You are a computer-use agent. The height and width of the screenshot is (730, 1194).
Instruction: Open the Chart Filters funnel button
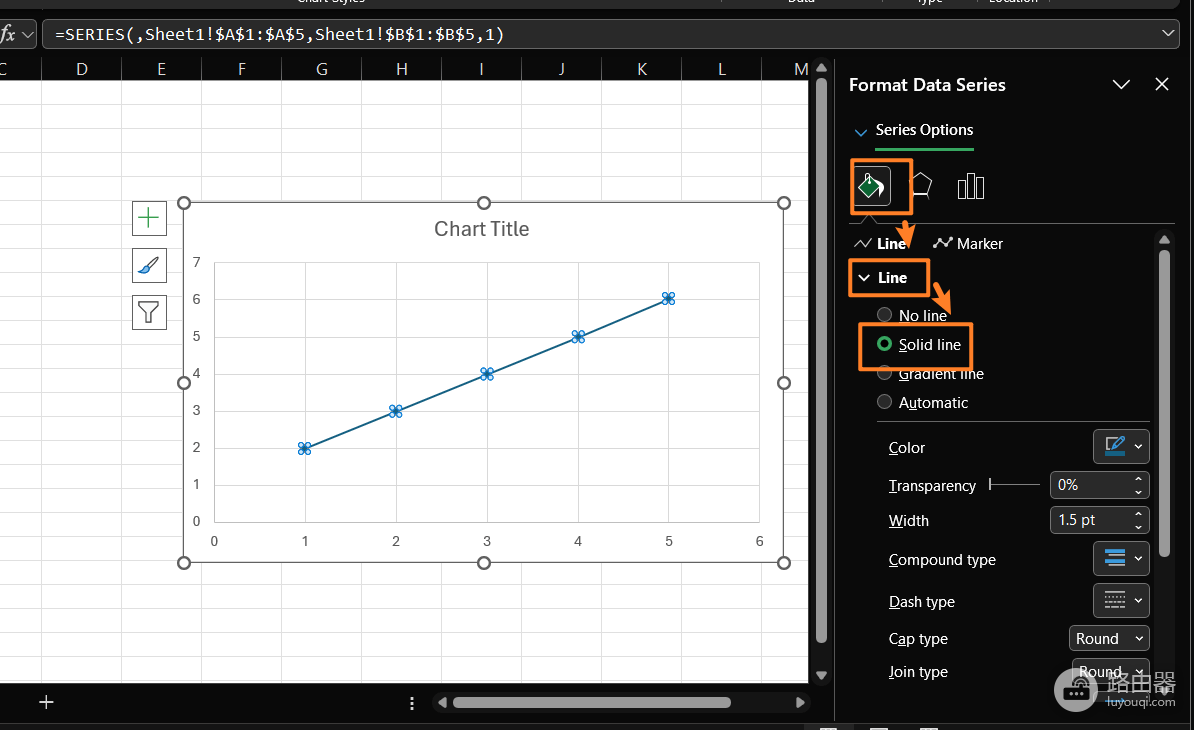pyautogui.click(x=149, y=312)
